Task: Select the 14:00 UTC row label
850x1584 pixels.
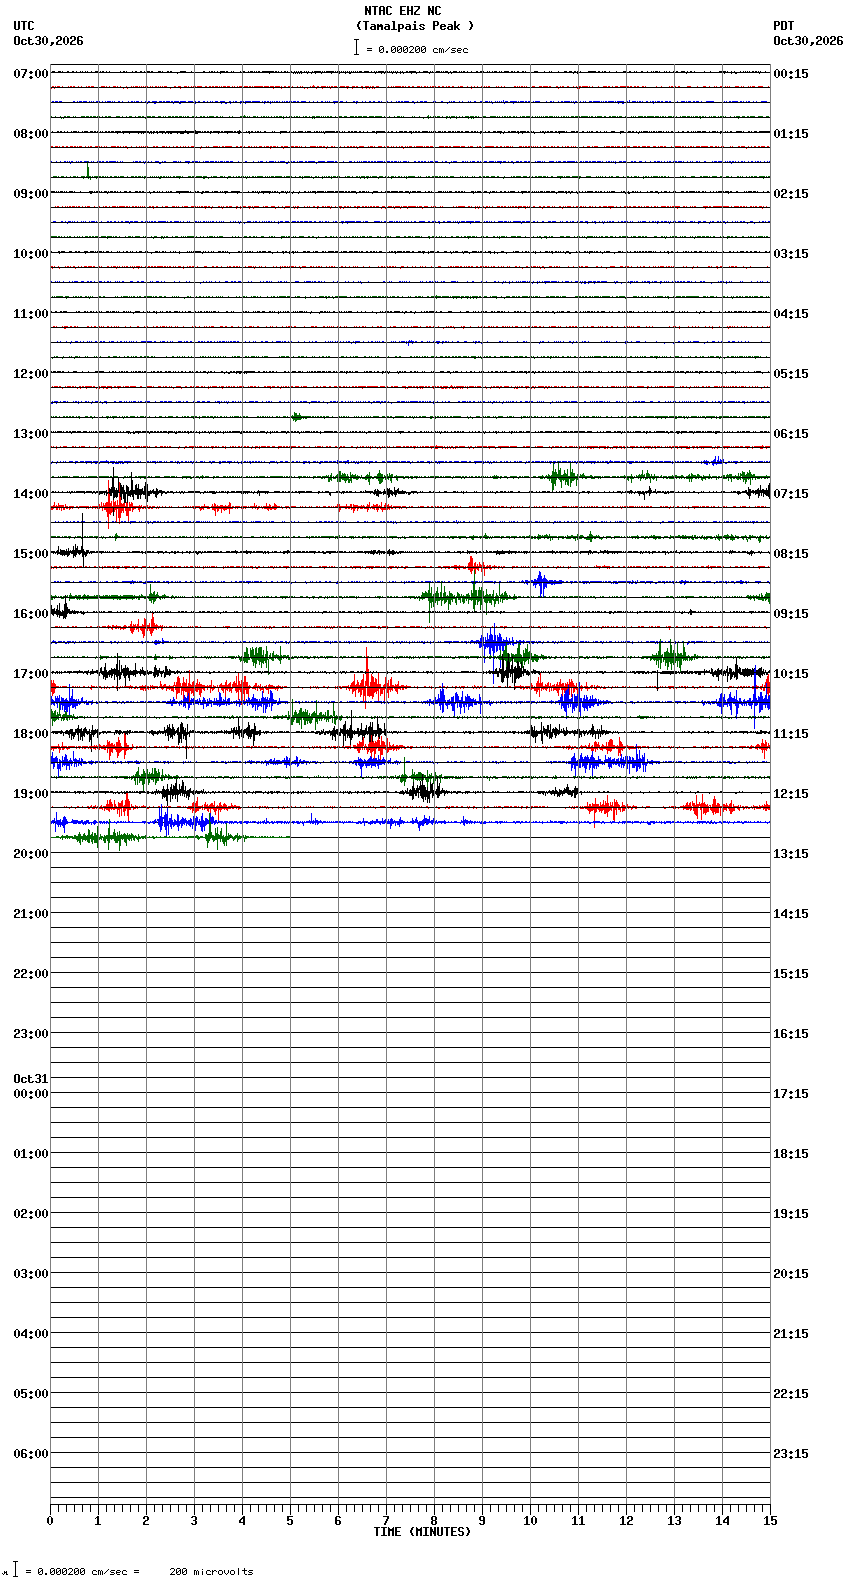Action: point(31,494)
